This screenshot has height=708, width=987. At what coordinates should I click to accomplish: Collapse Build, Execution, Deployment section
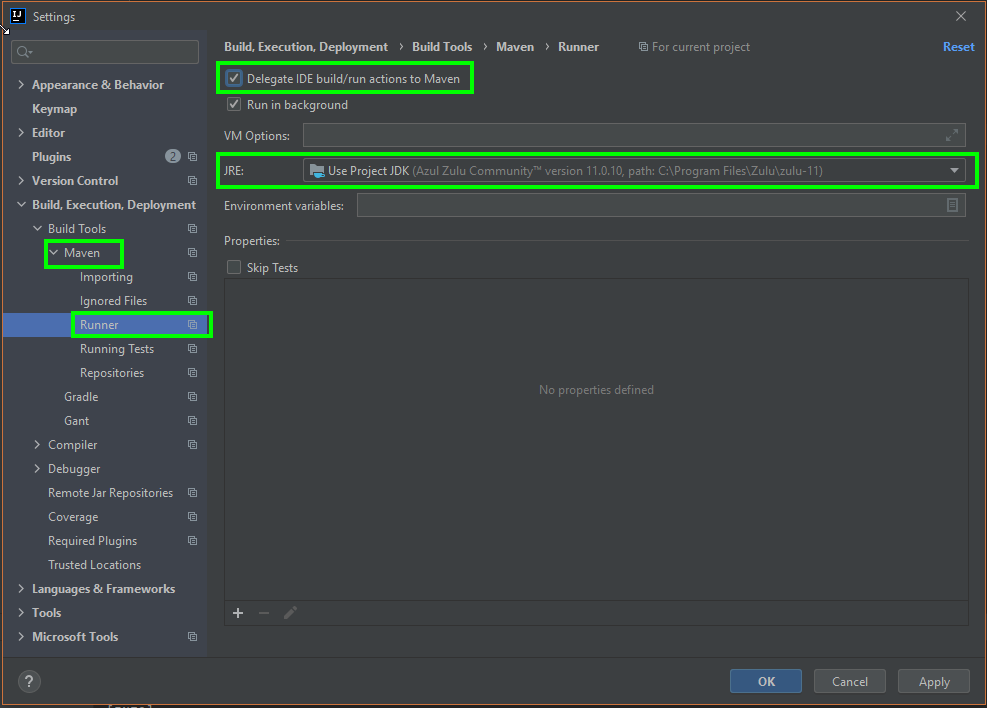point(21,205)
